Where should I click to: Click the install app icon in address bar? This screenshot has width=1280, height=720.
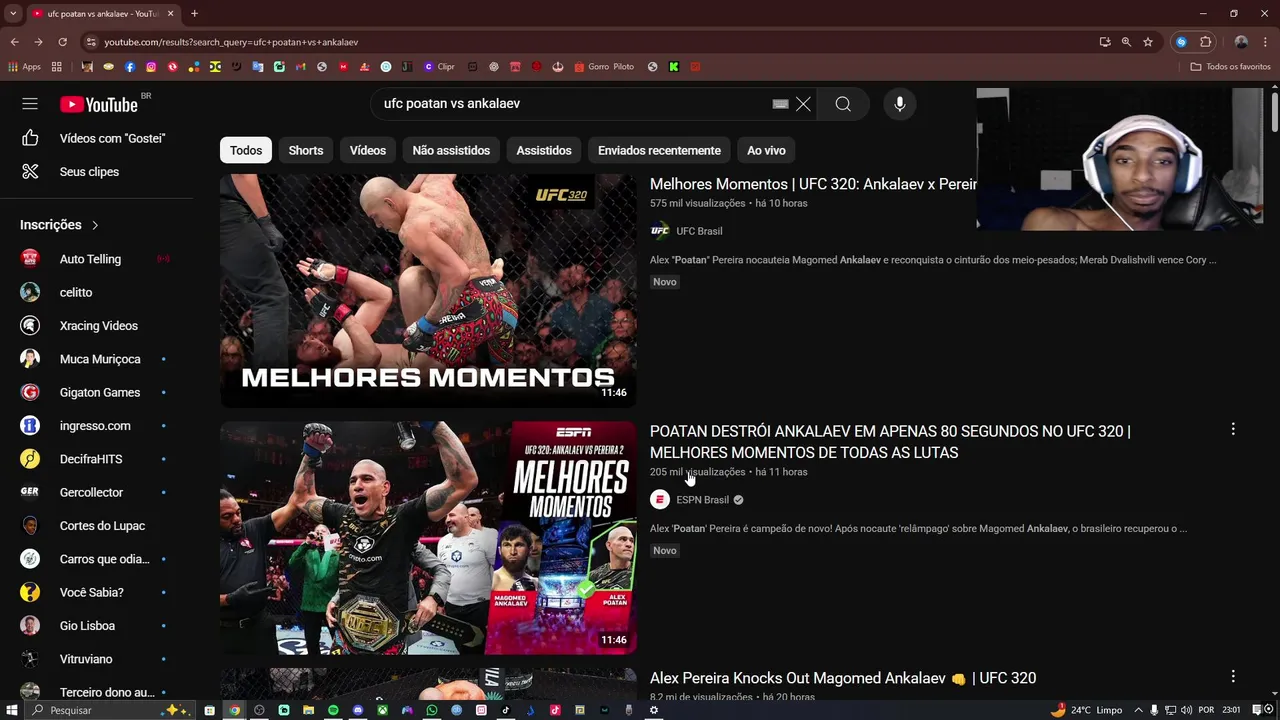(x=1105, y=42)
